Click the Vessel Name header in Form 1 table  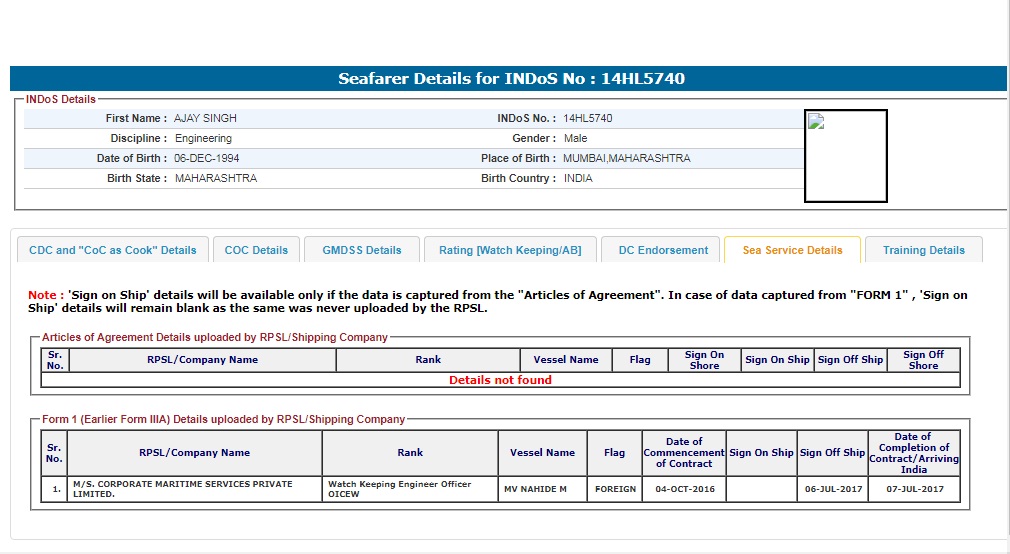pyautogui.click(x=542, y=453)
